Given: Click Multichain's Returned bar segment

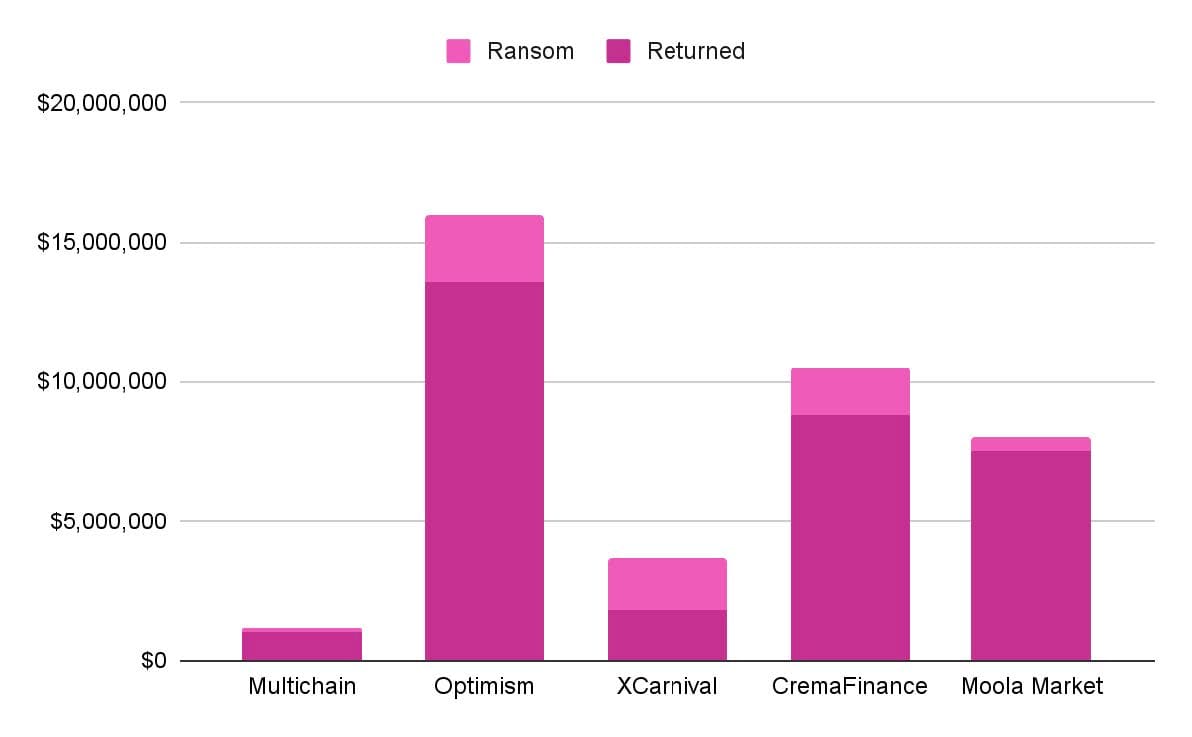Looking at the screenshot, I should coord(302,646).
